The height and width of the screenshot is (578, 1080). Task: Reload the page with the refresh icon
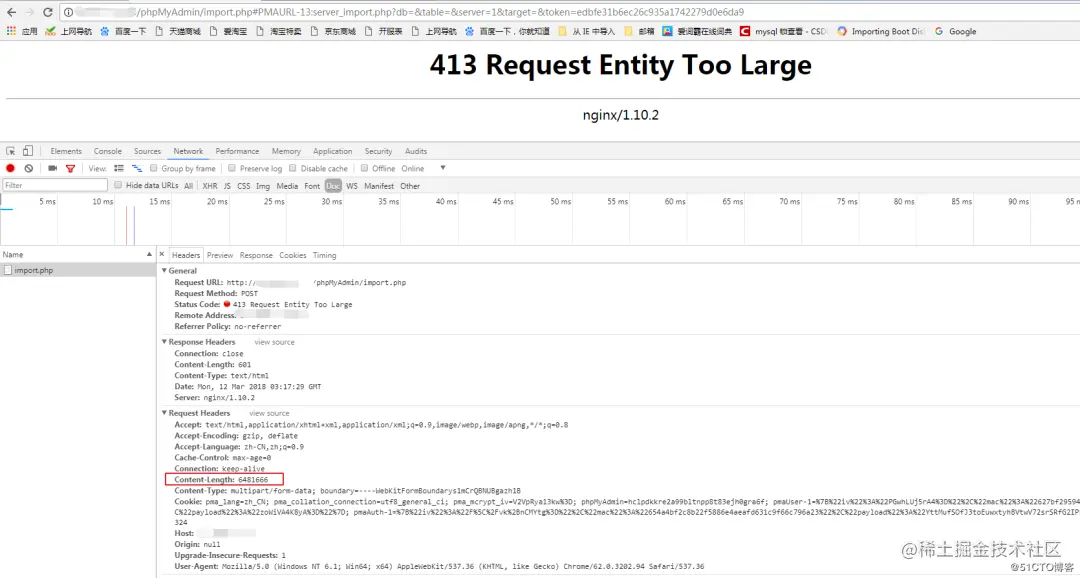[x=48, y=12]
